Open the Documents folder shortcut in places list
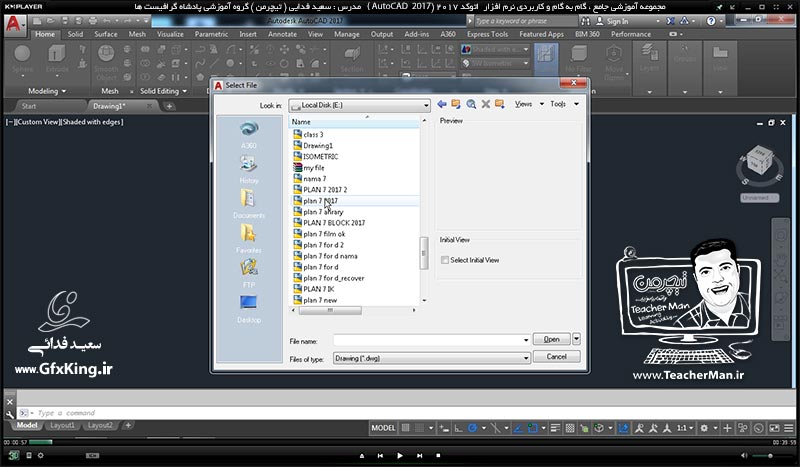800x467 pixels. (248, 204)
